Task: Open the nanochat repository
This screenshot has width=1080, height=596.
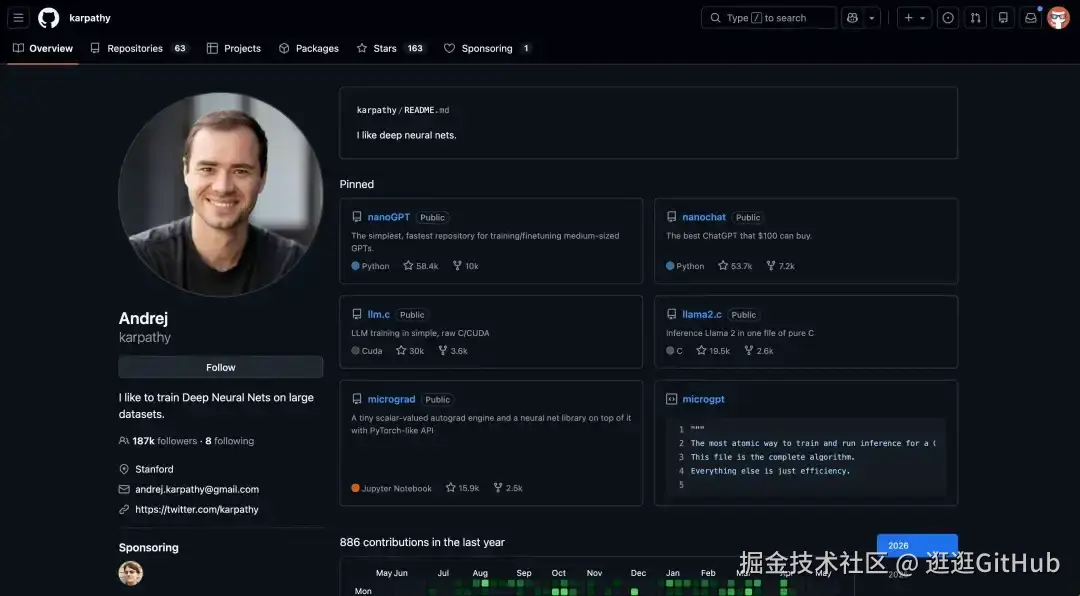Action: coord(704,217)
